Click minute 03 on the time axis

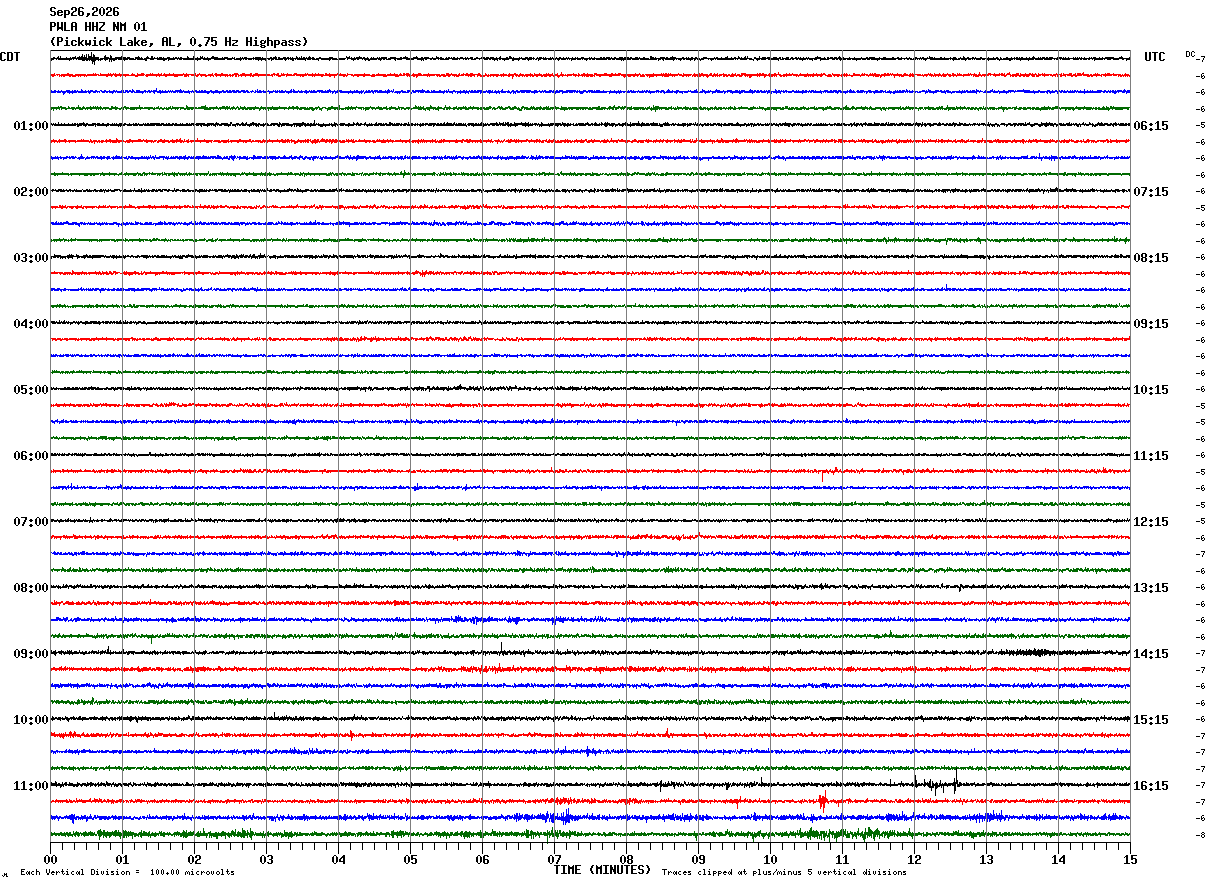click(x=266, y=859)
